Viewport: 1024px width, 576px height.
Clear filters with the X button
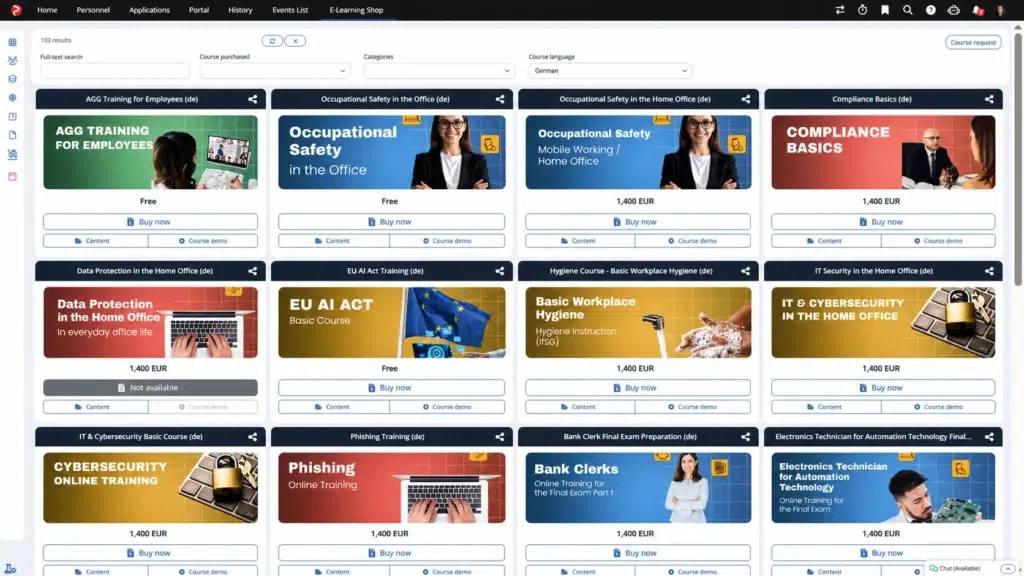click(295, 40)
